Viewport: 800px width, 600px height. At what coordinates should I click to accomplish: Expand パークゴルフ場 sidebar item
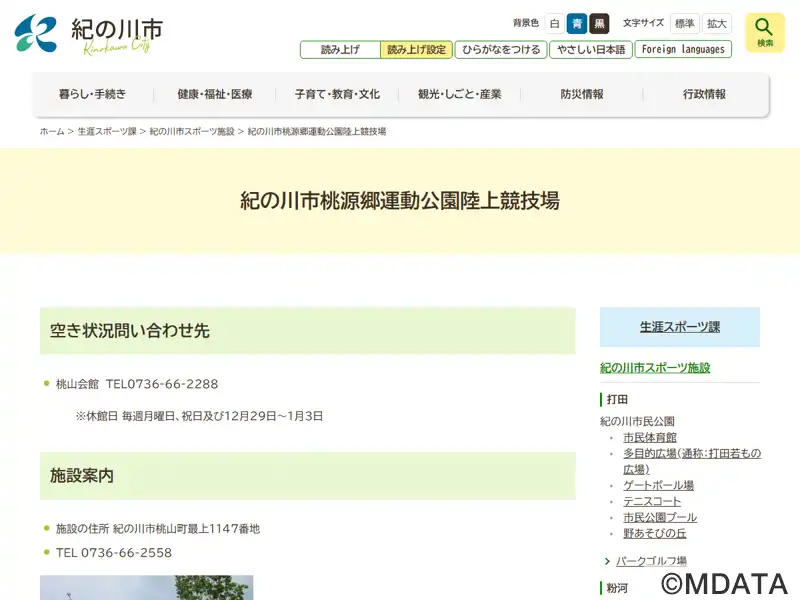click(651, 561)
